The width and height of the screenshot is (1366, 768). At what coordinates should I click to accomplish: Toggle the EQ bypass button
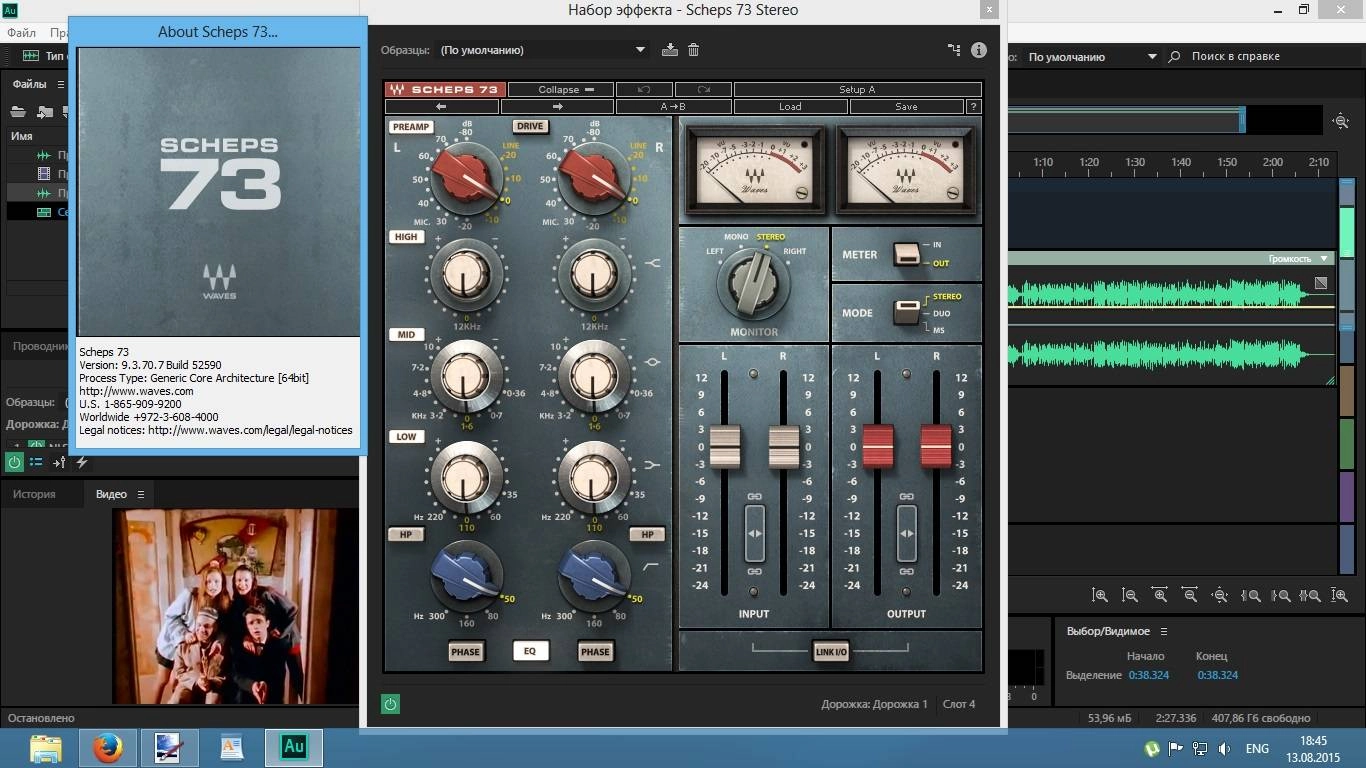pyautogui.click(x=530, y=651)
